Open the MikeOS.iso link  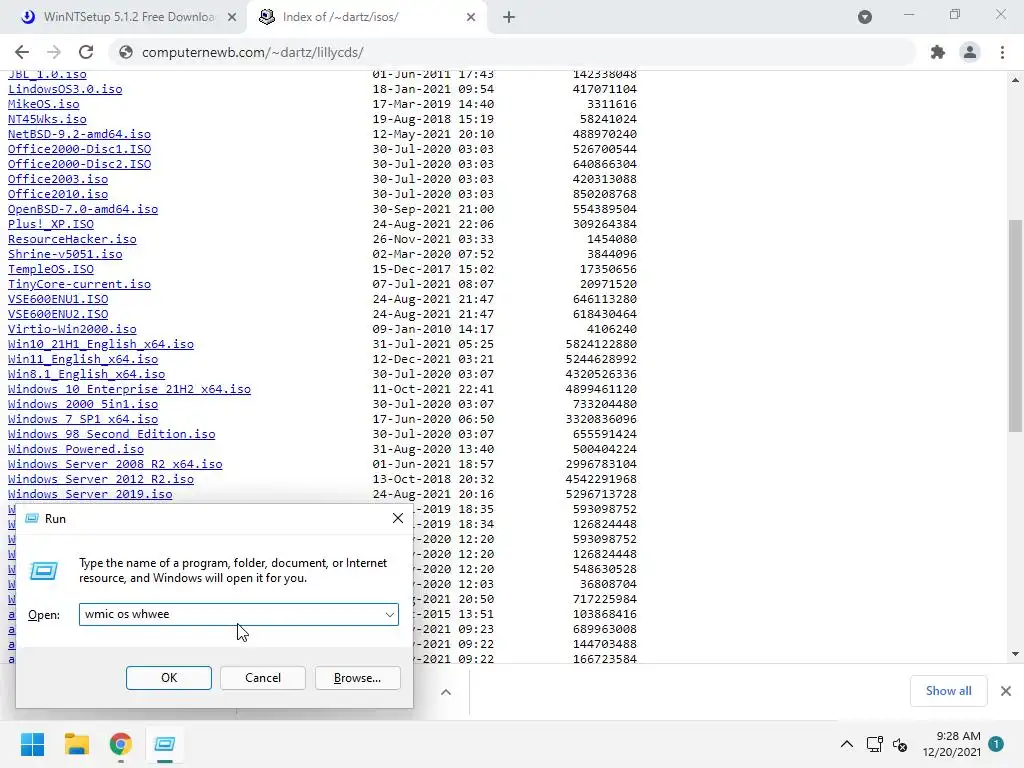44,104
